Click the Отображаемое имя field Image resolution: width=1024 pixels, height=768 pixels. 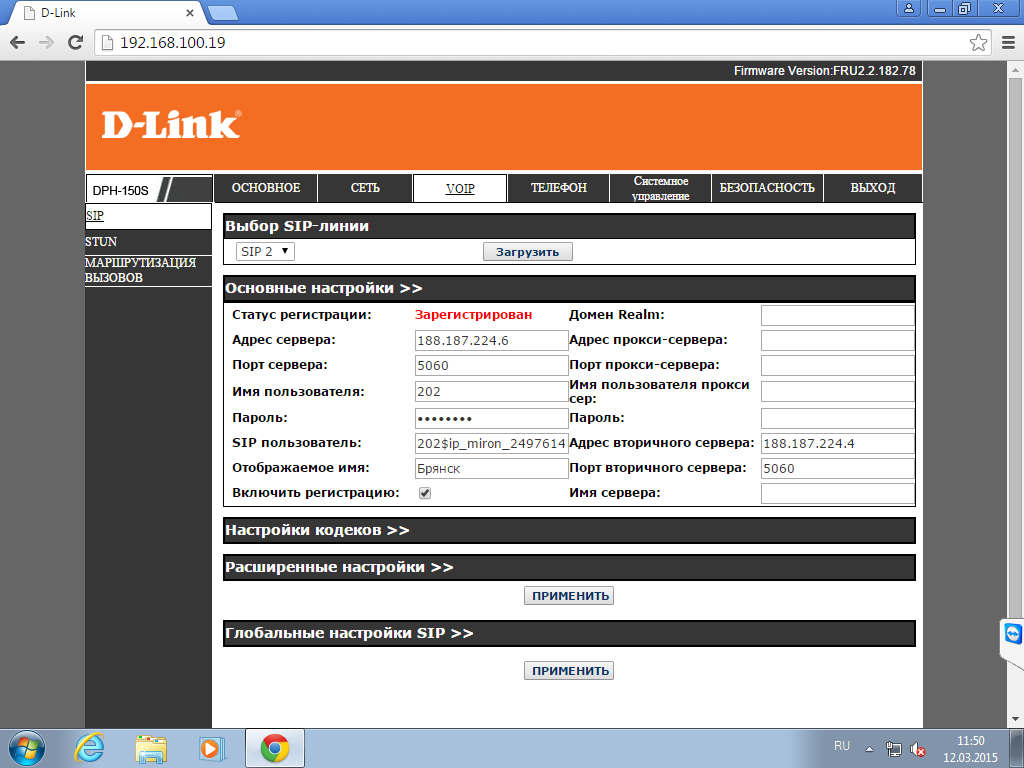[x=491, y=468]
